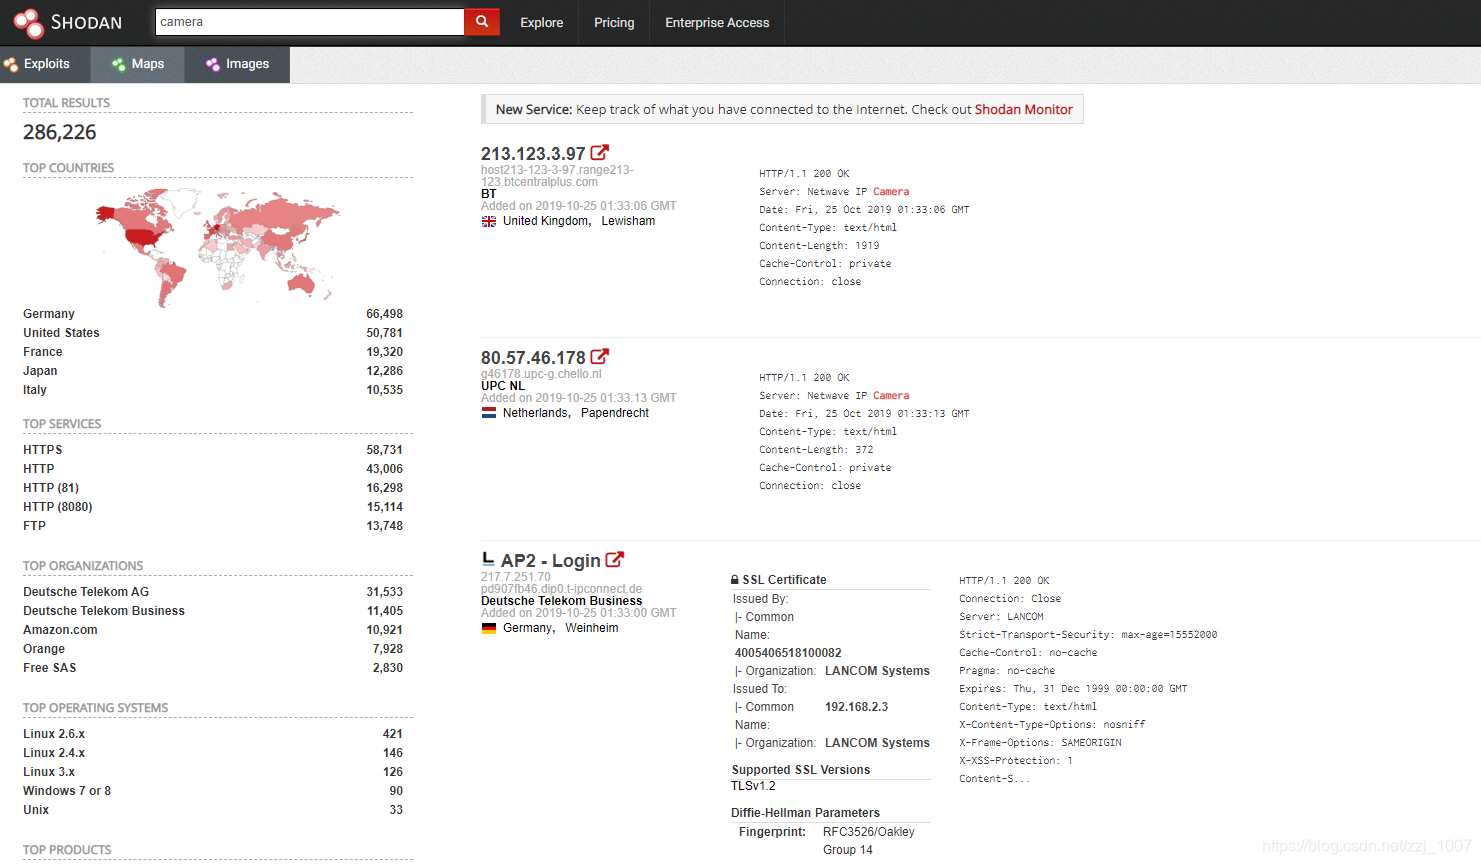Filter by Free SAS organization

pos(50,668)
